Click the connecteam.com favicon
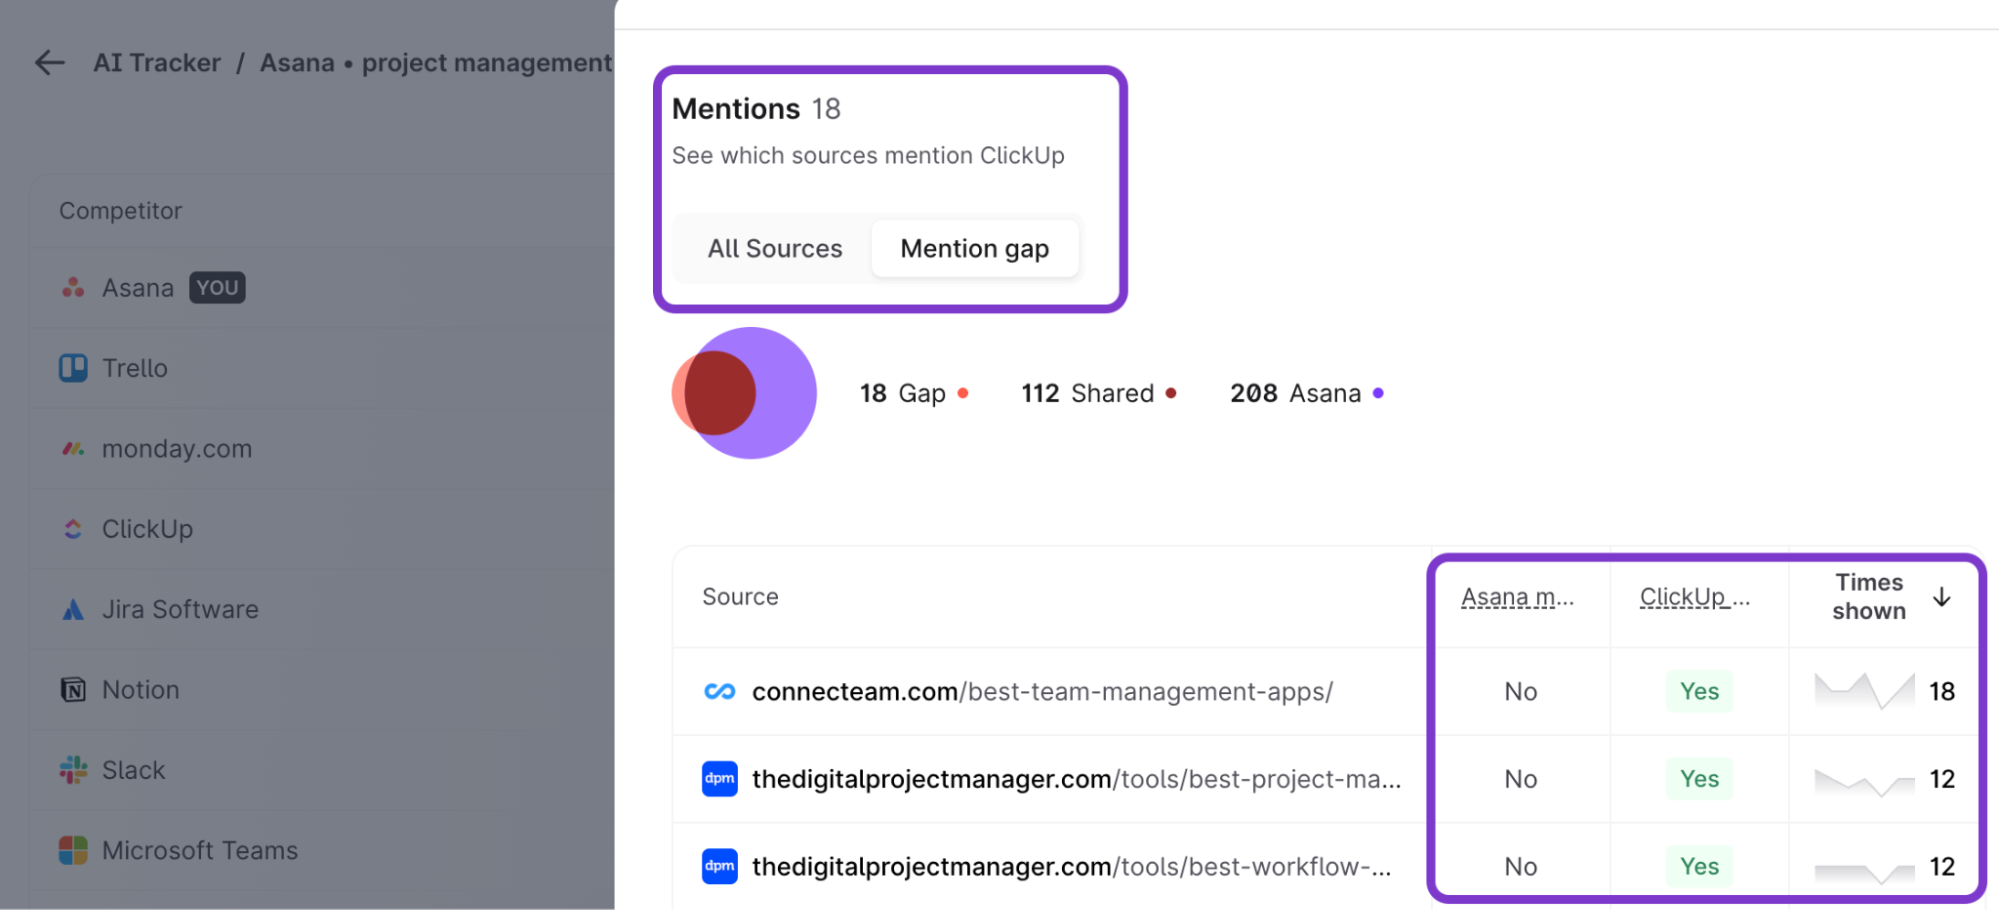The image size is (1999, 910). pyautogui.click(x=719, y=691)
